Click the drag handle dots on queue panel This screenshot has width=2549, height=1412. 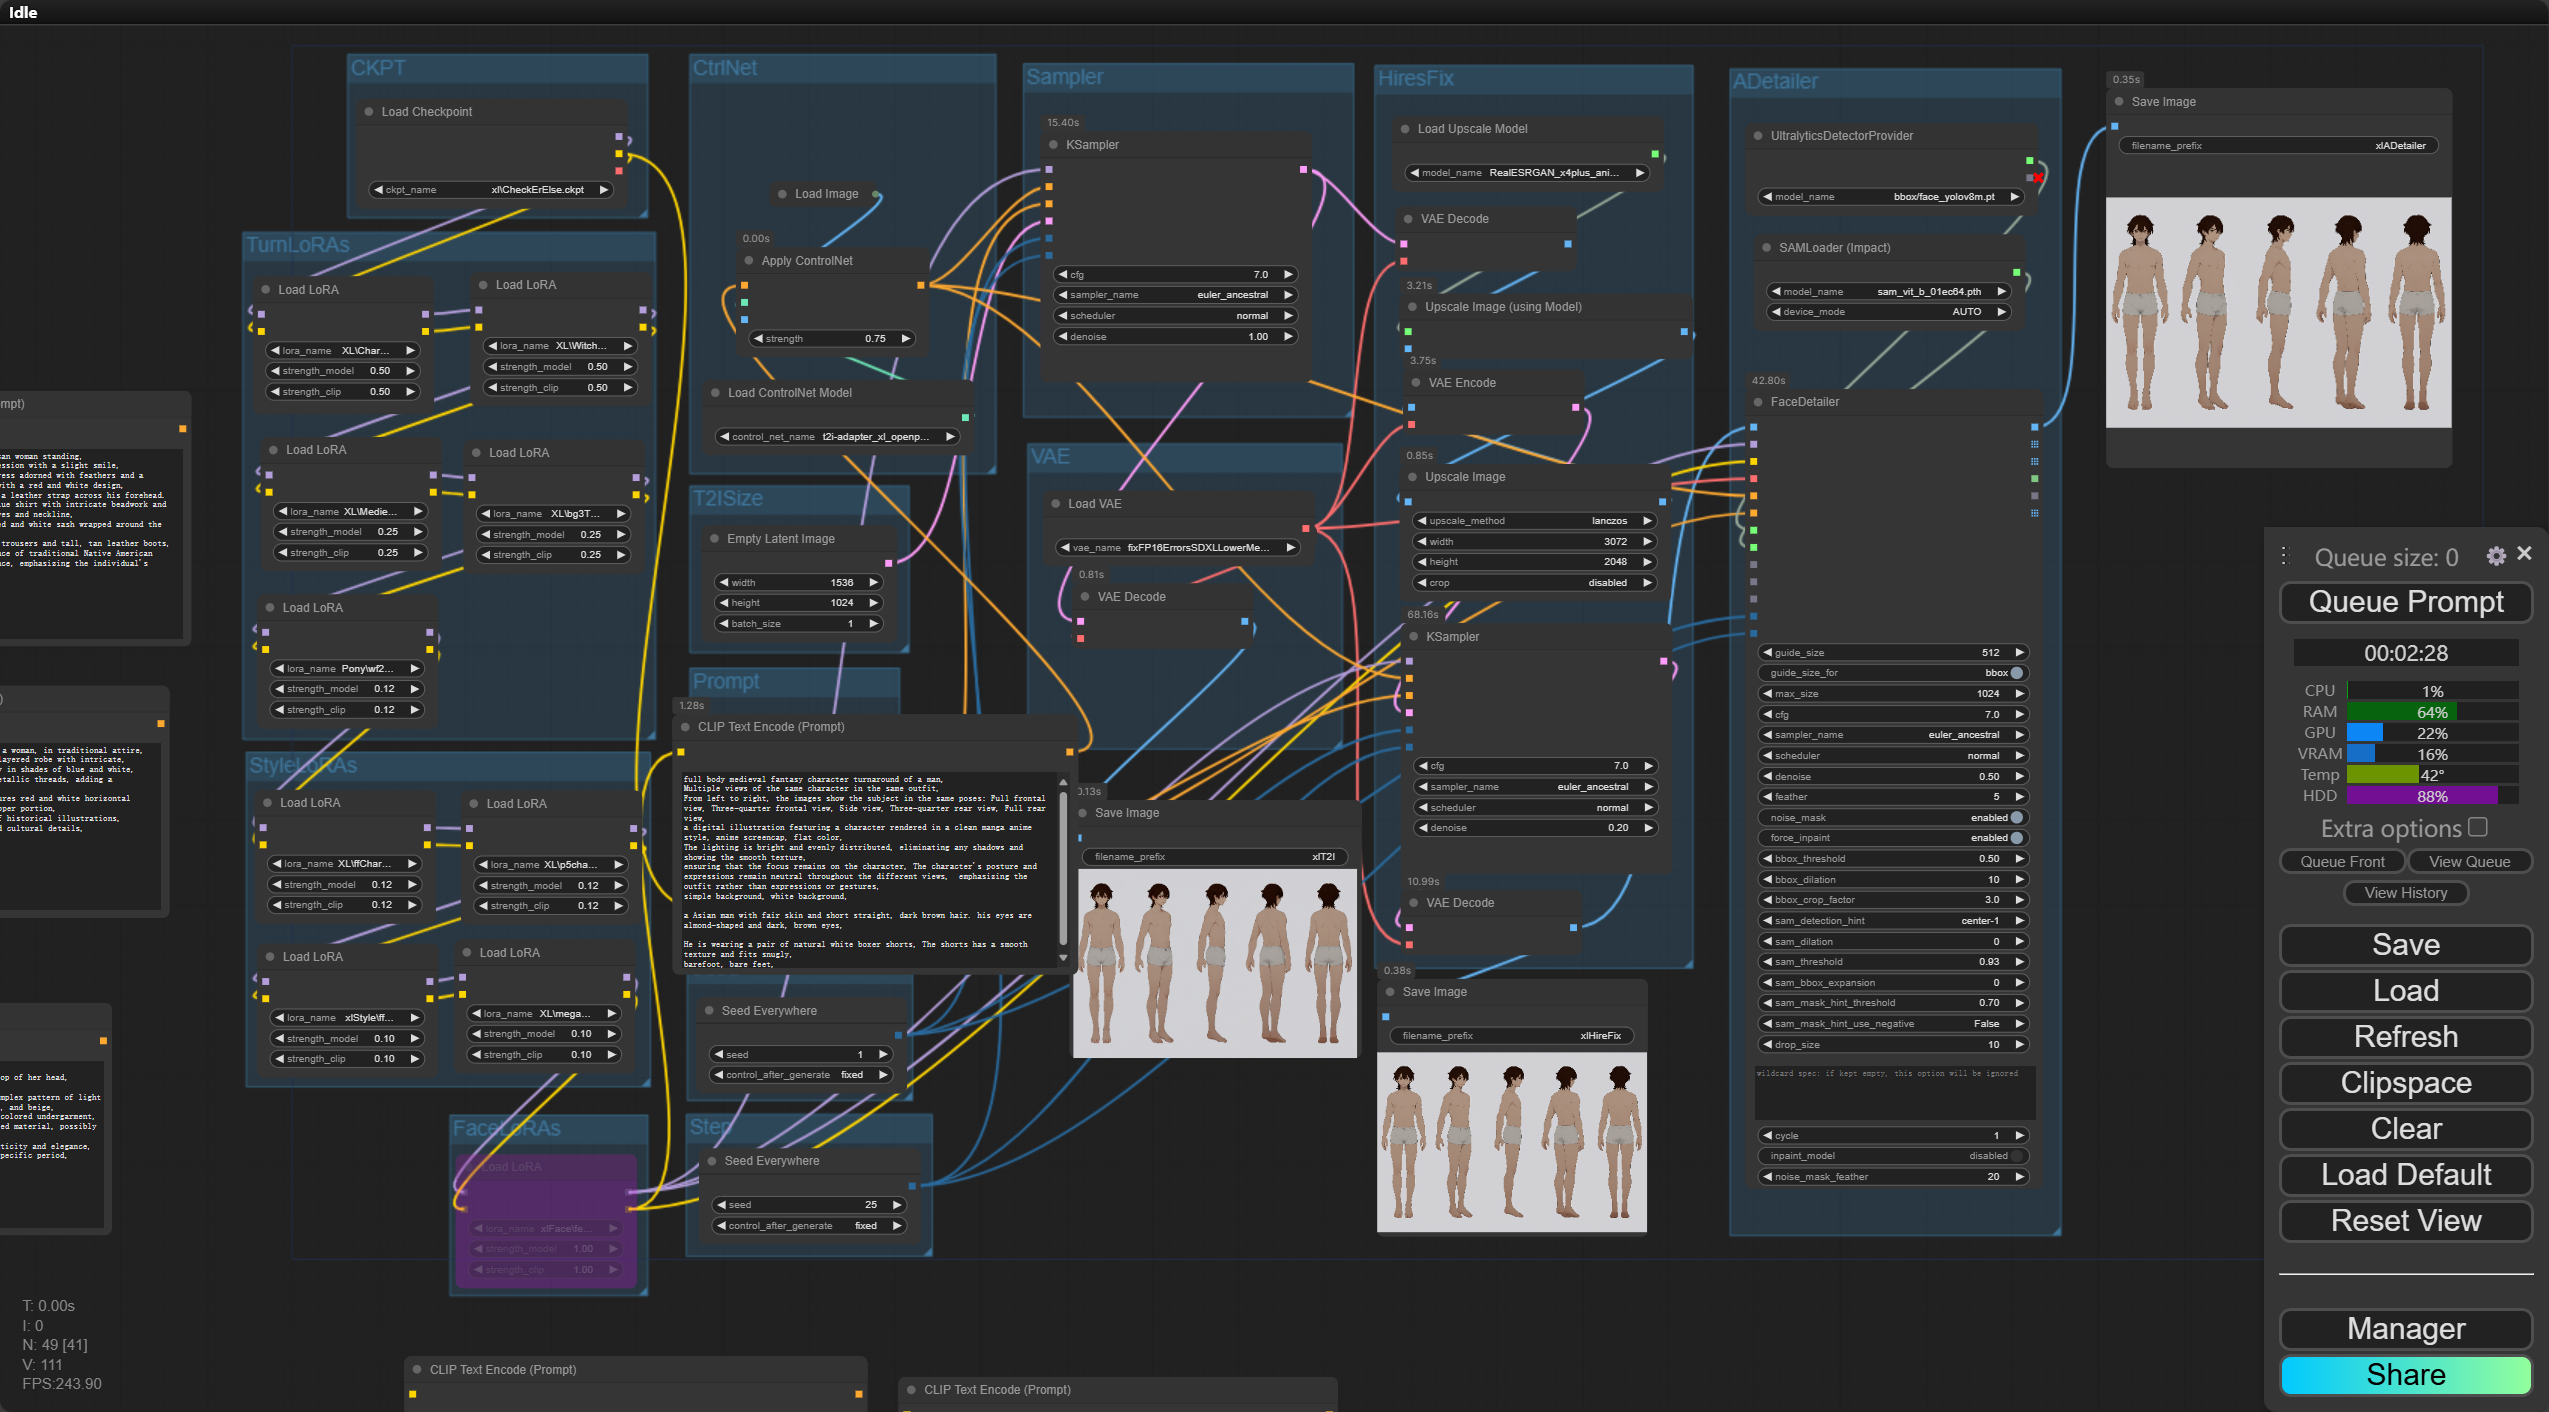2284,556
